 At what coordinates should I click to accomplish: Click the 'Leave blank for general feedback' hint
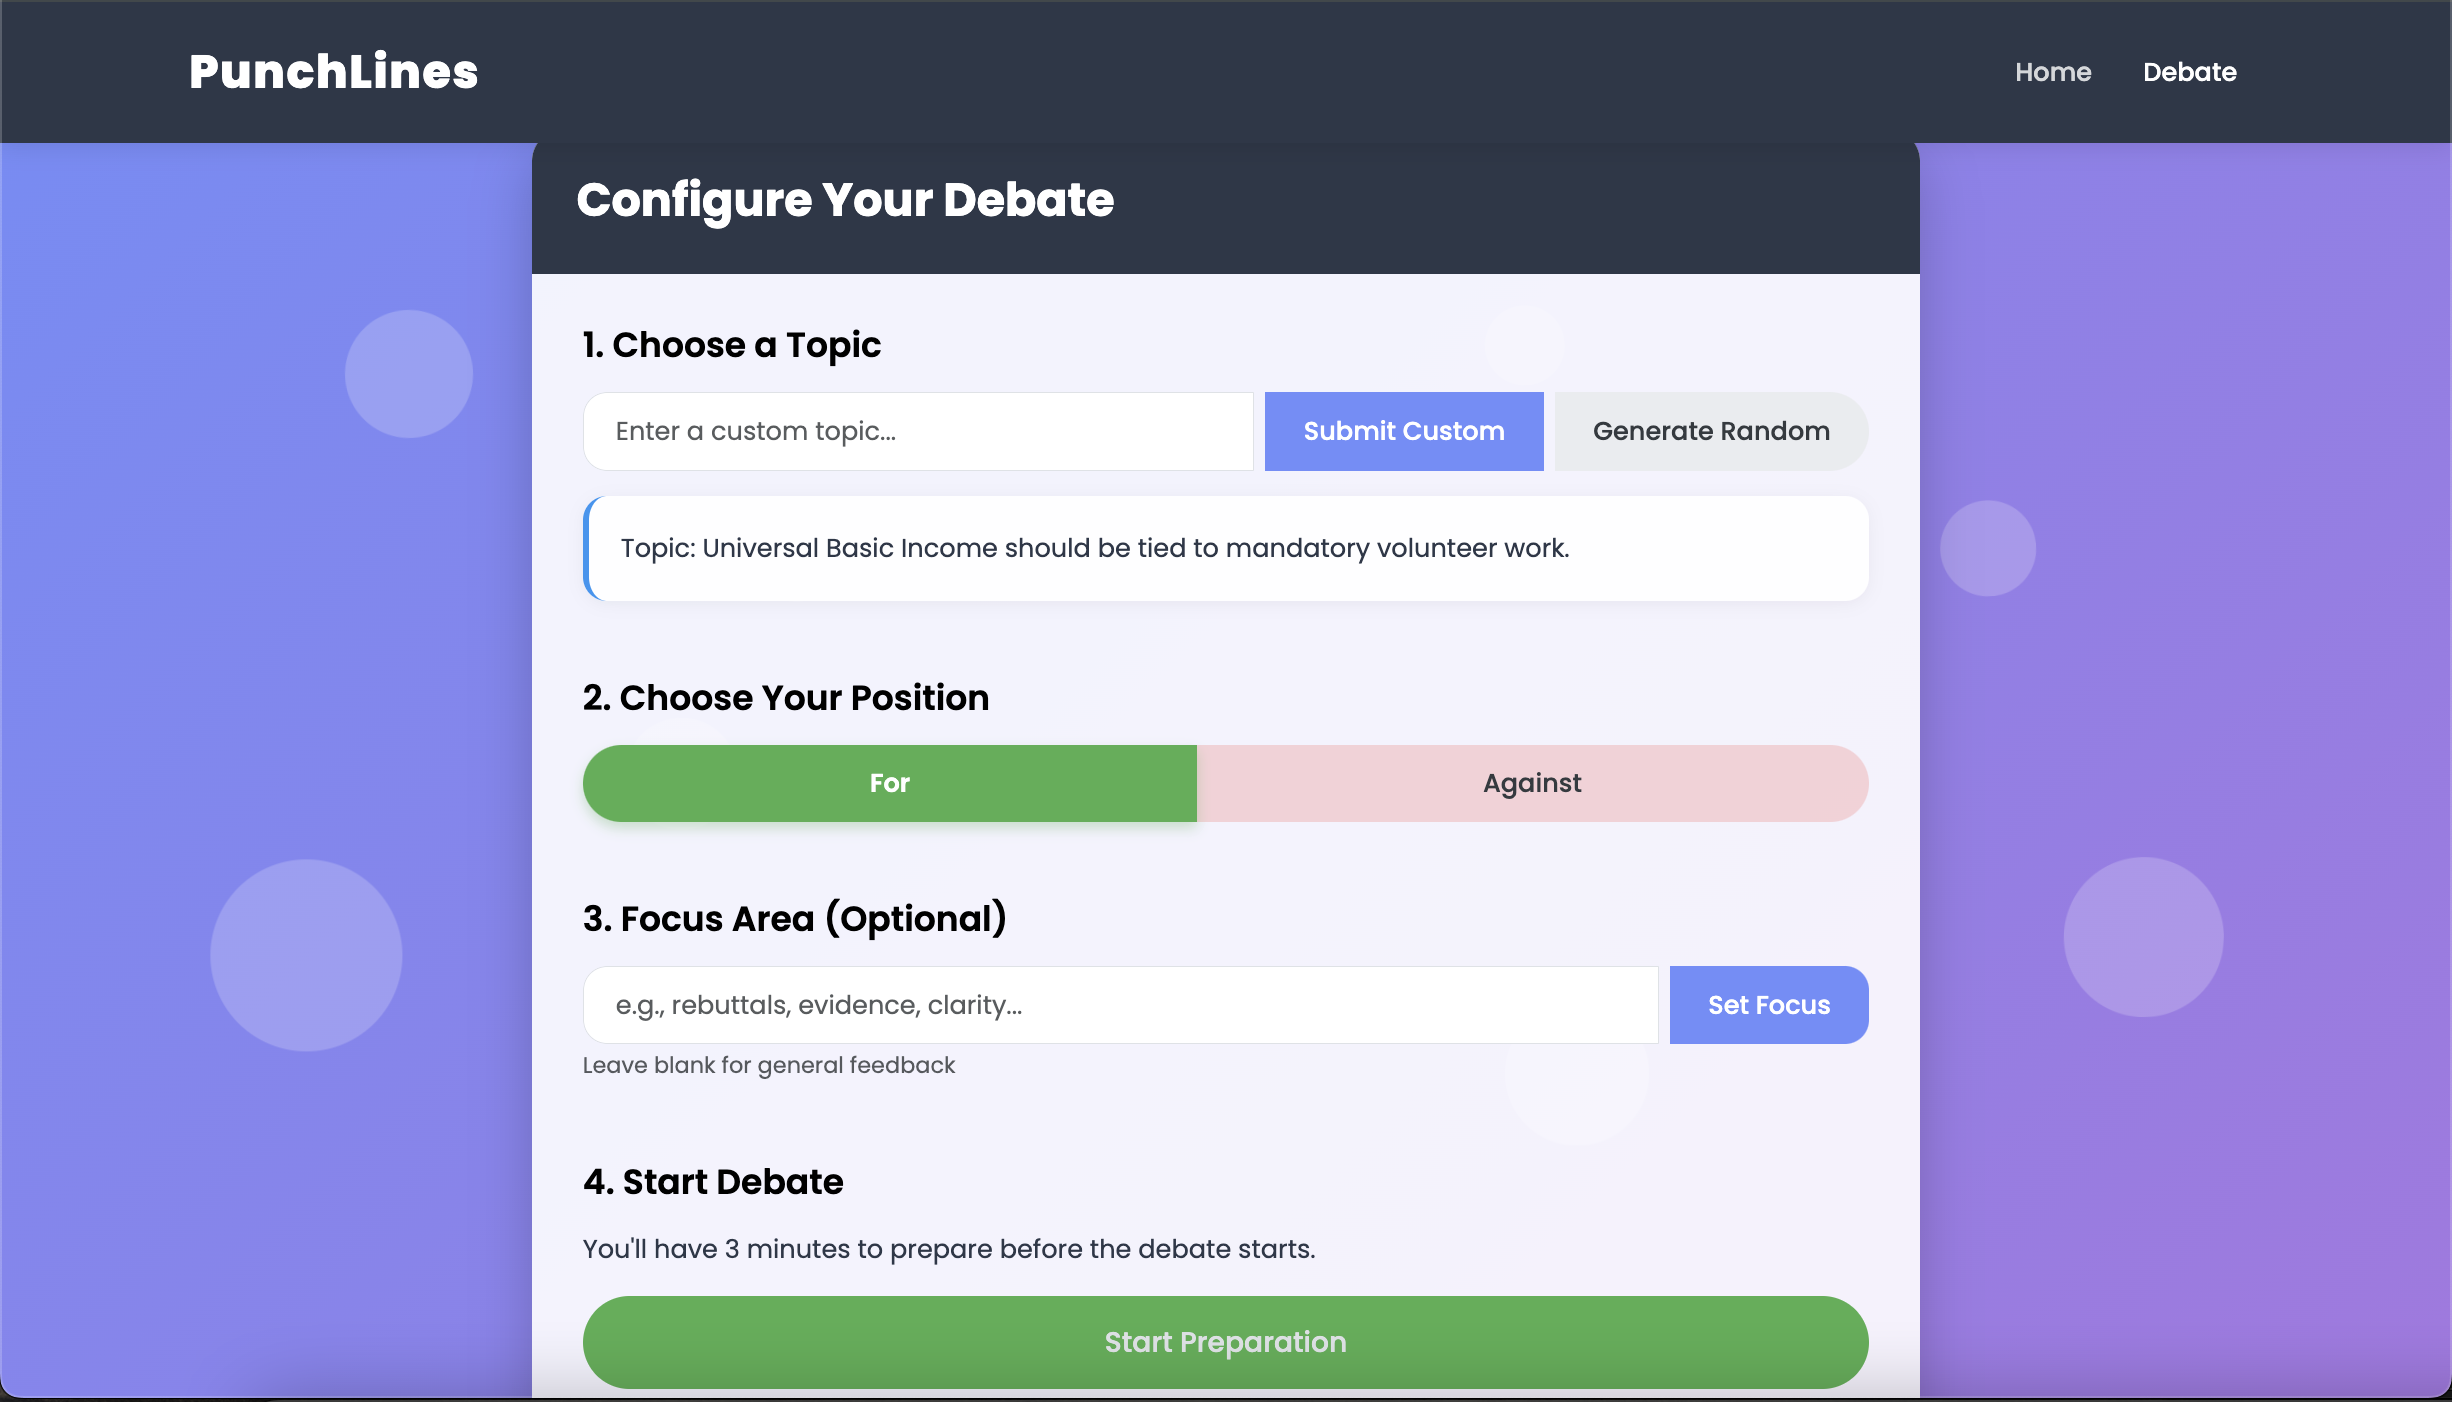point(769,1065)
